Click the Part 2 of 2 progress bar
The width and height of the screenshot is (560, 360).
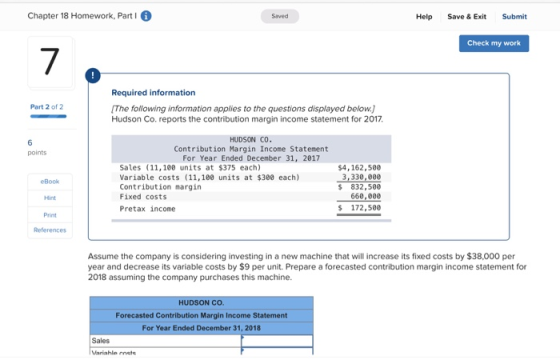point(48,116)
